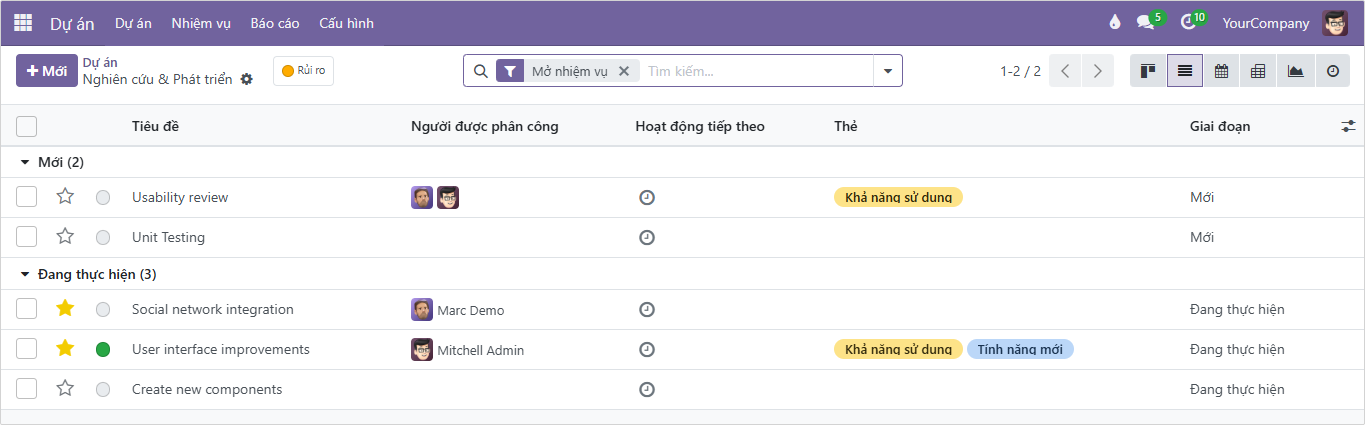Viewport: 1365px width, 425px height.
Task: Tick the checkbox for Unit Testing
Action: click(27, 237)
